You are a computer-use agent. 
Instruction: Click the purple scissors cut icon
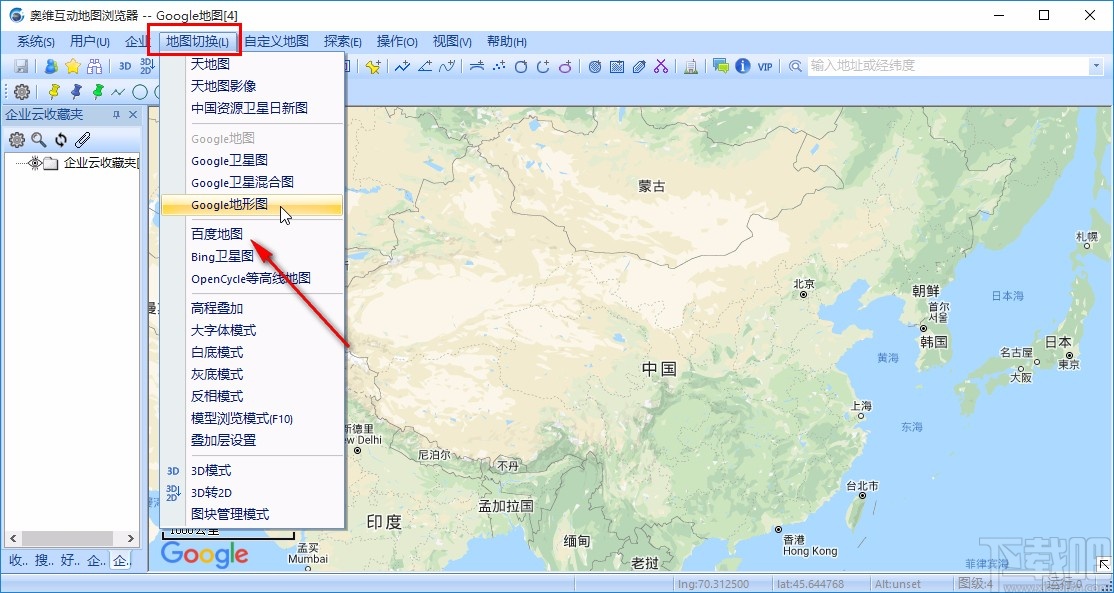click(x=661, y=66)
